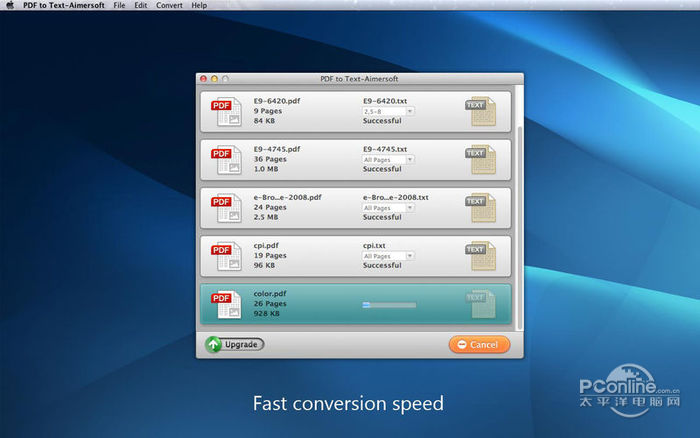Image resolution: width=700 pixels, height=438 pixels.
Task: Click the Successful status under cpi.txt
Action: point(382,266)
